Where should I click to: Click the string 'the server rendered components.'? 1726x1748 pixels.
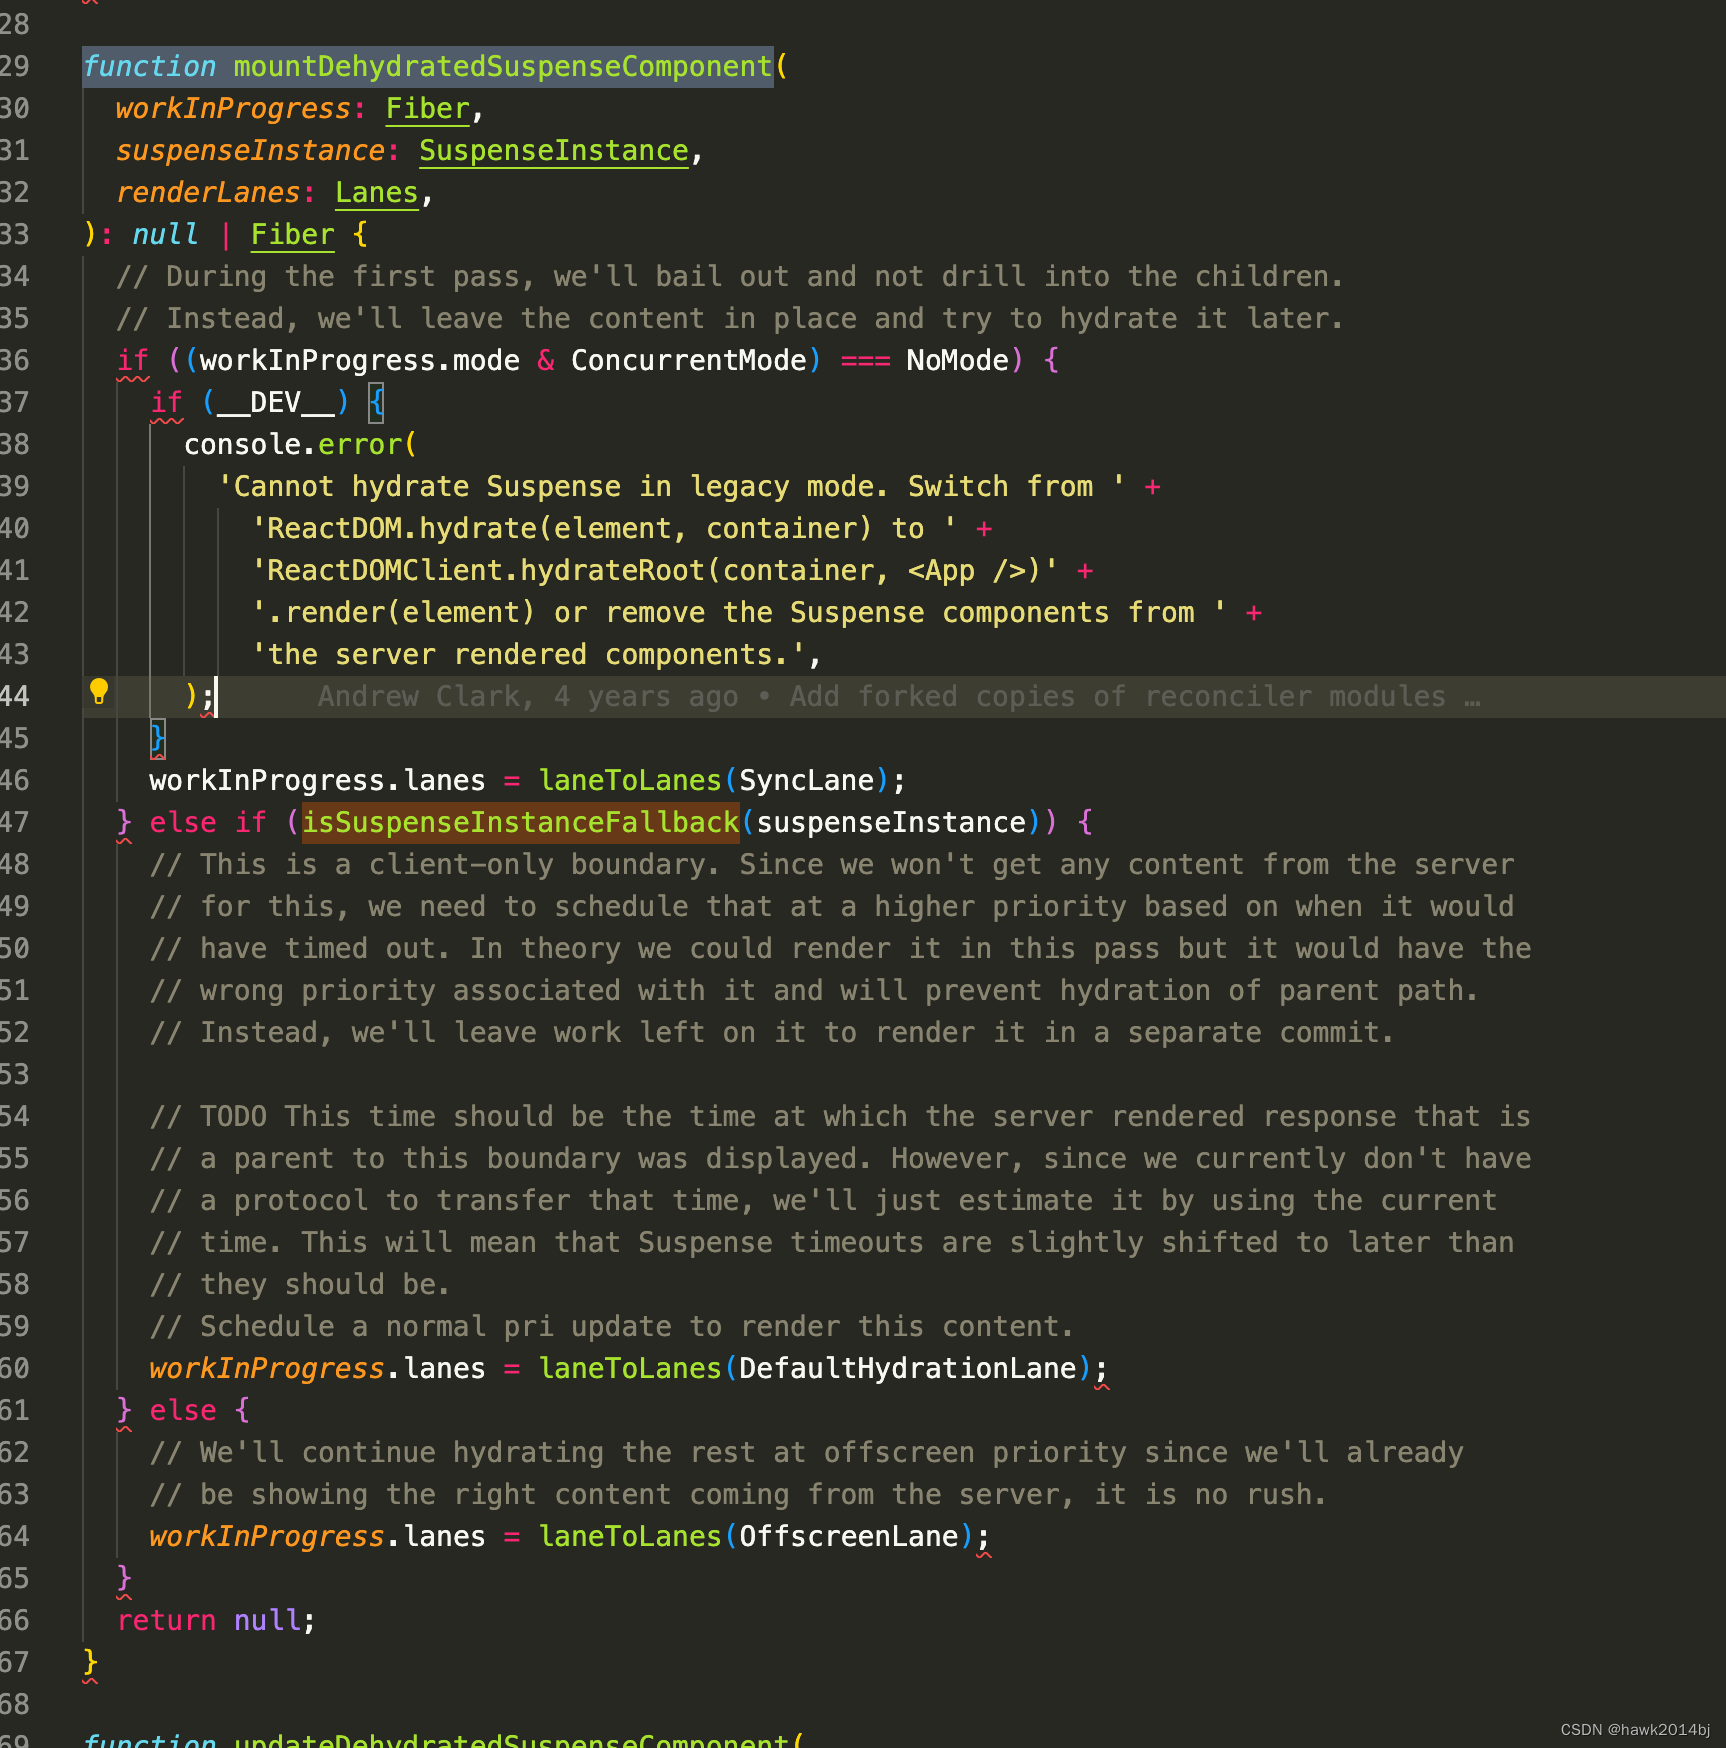point(528,654)
